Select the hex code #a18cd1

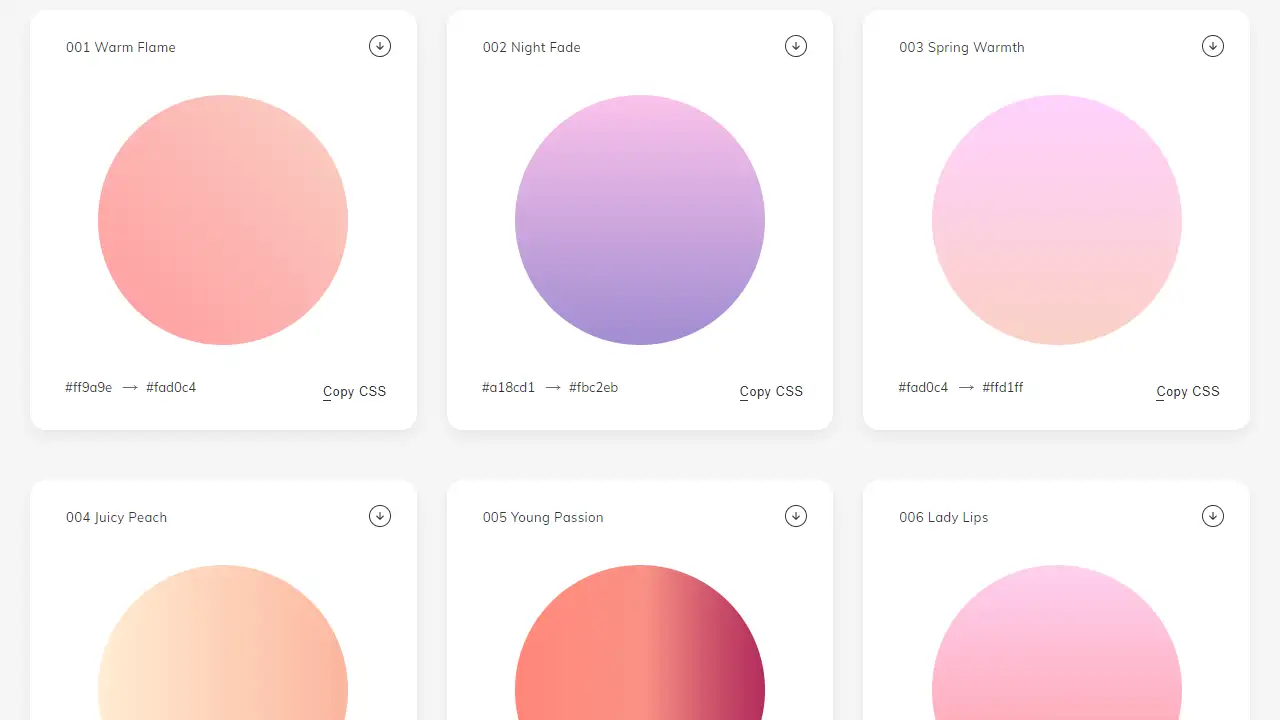tap(508, 387)
